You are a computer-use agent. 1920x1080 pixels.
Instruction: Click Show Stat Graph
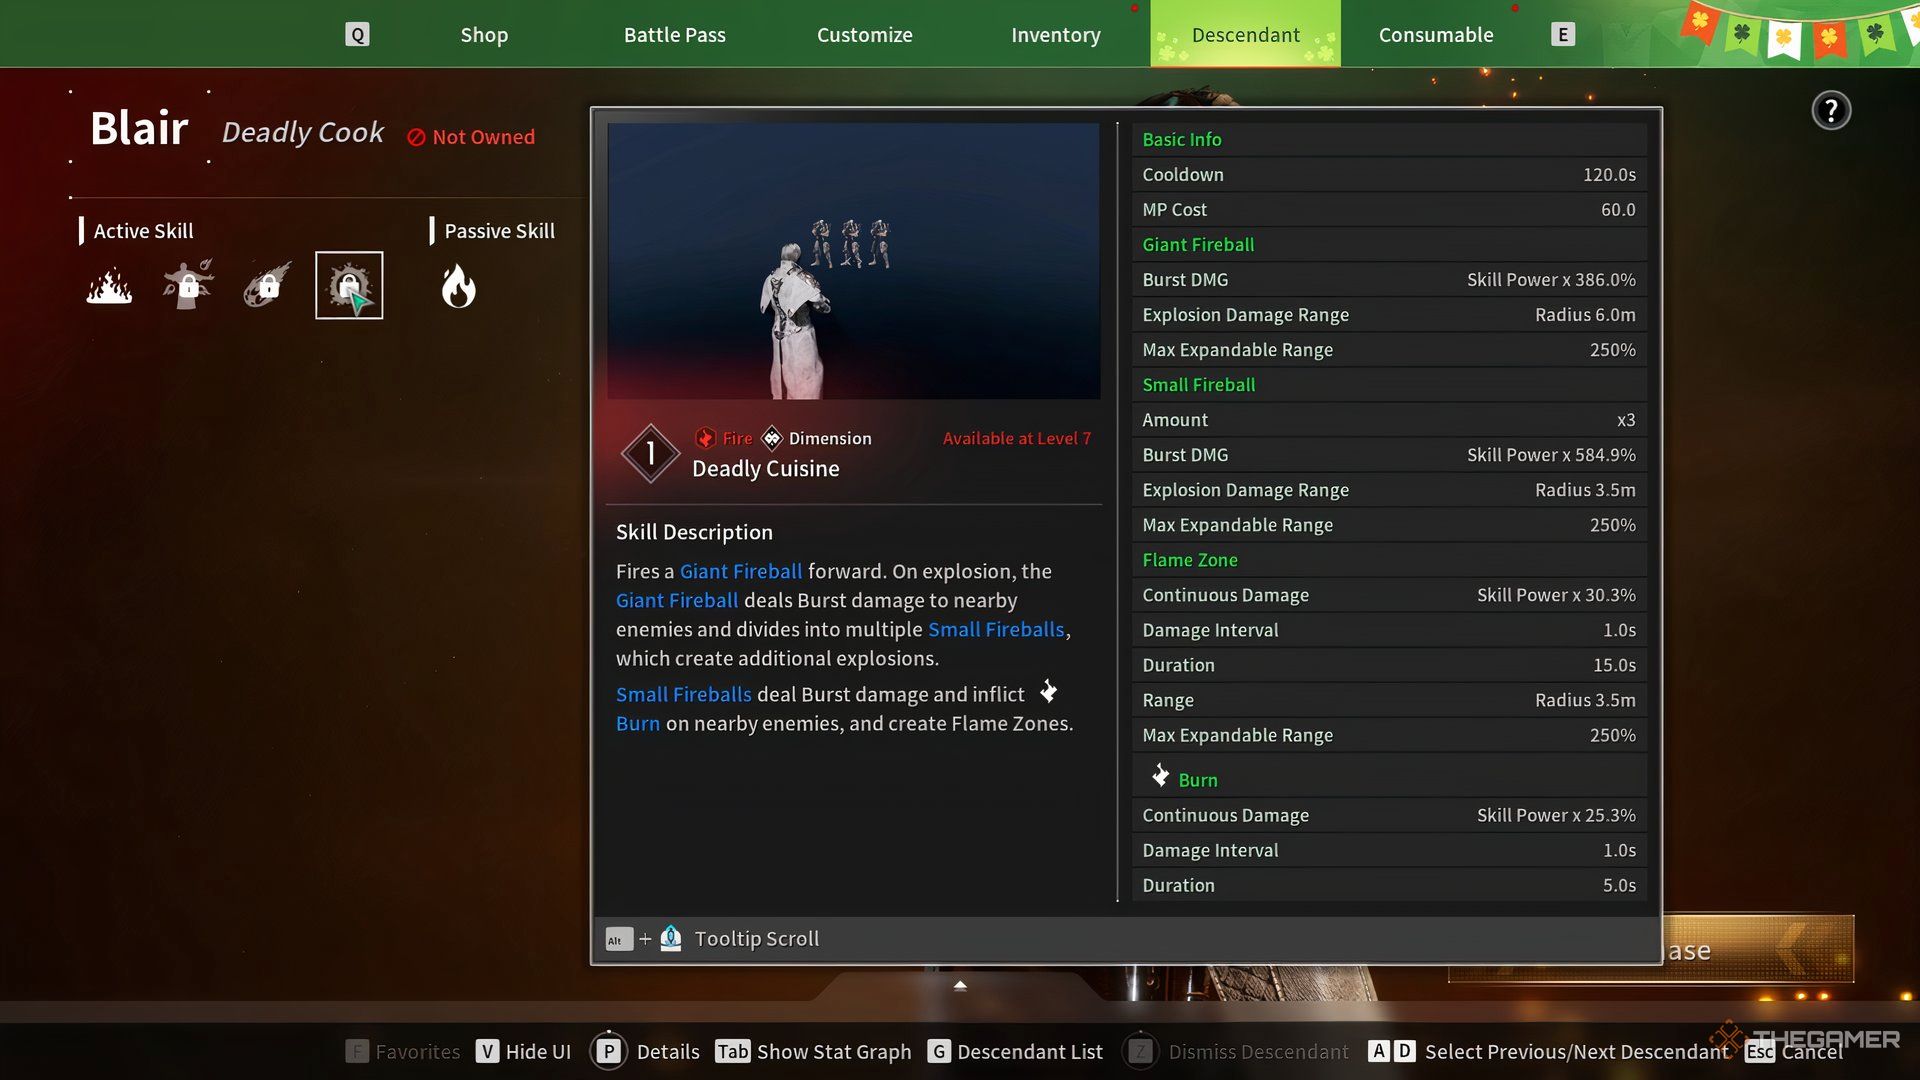834,1051
